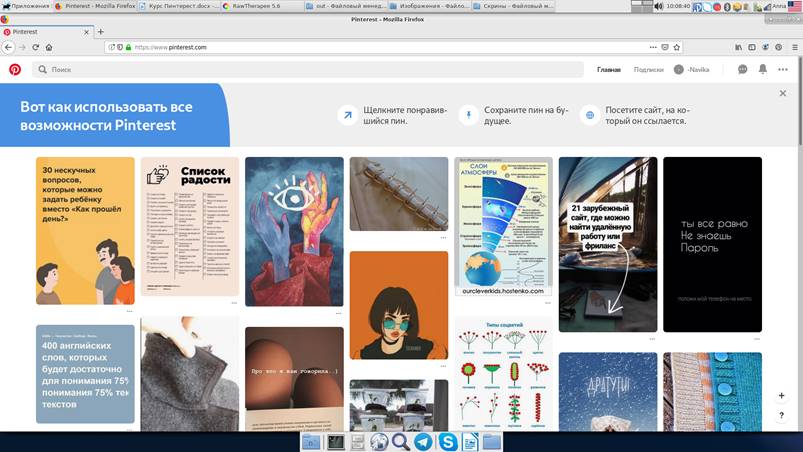Switch to the Подписки tab
Screen dimensions: 803x452
coord(648,70)
